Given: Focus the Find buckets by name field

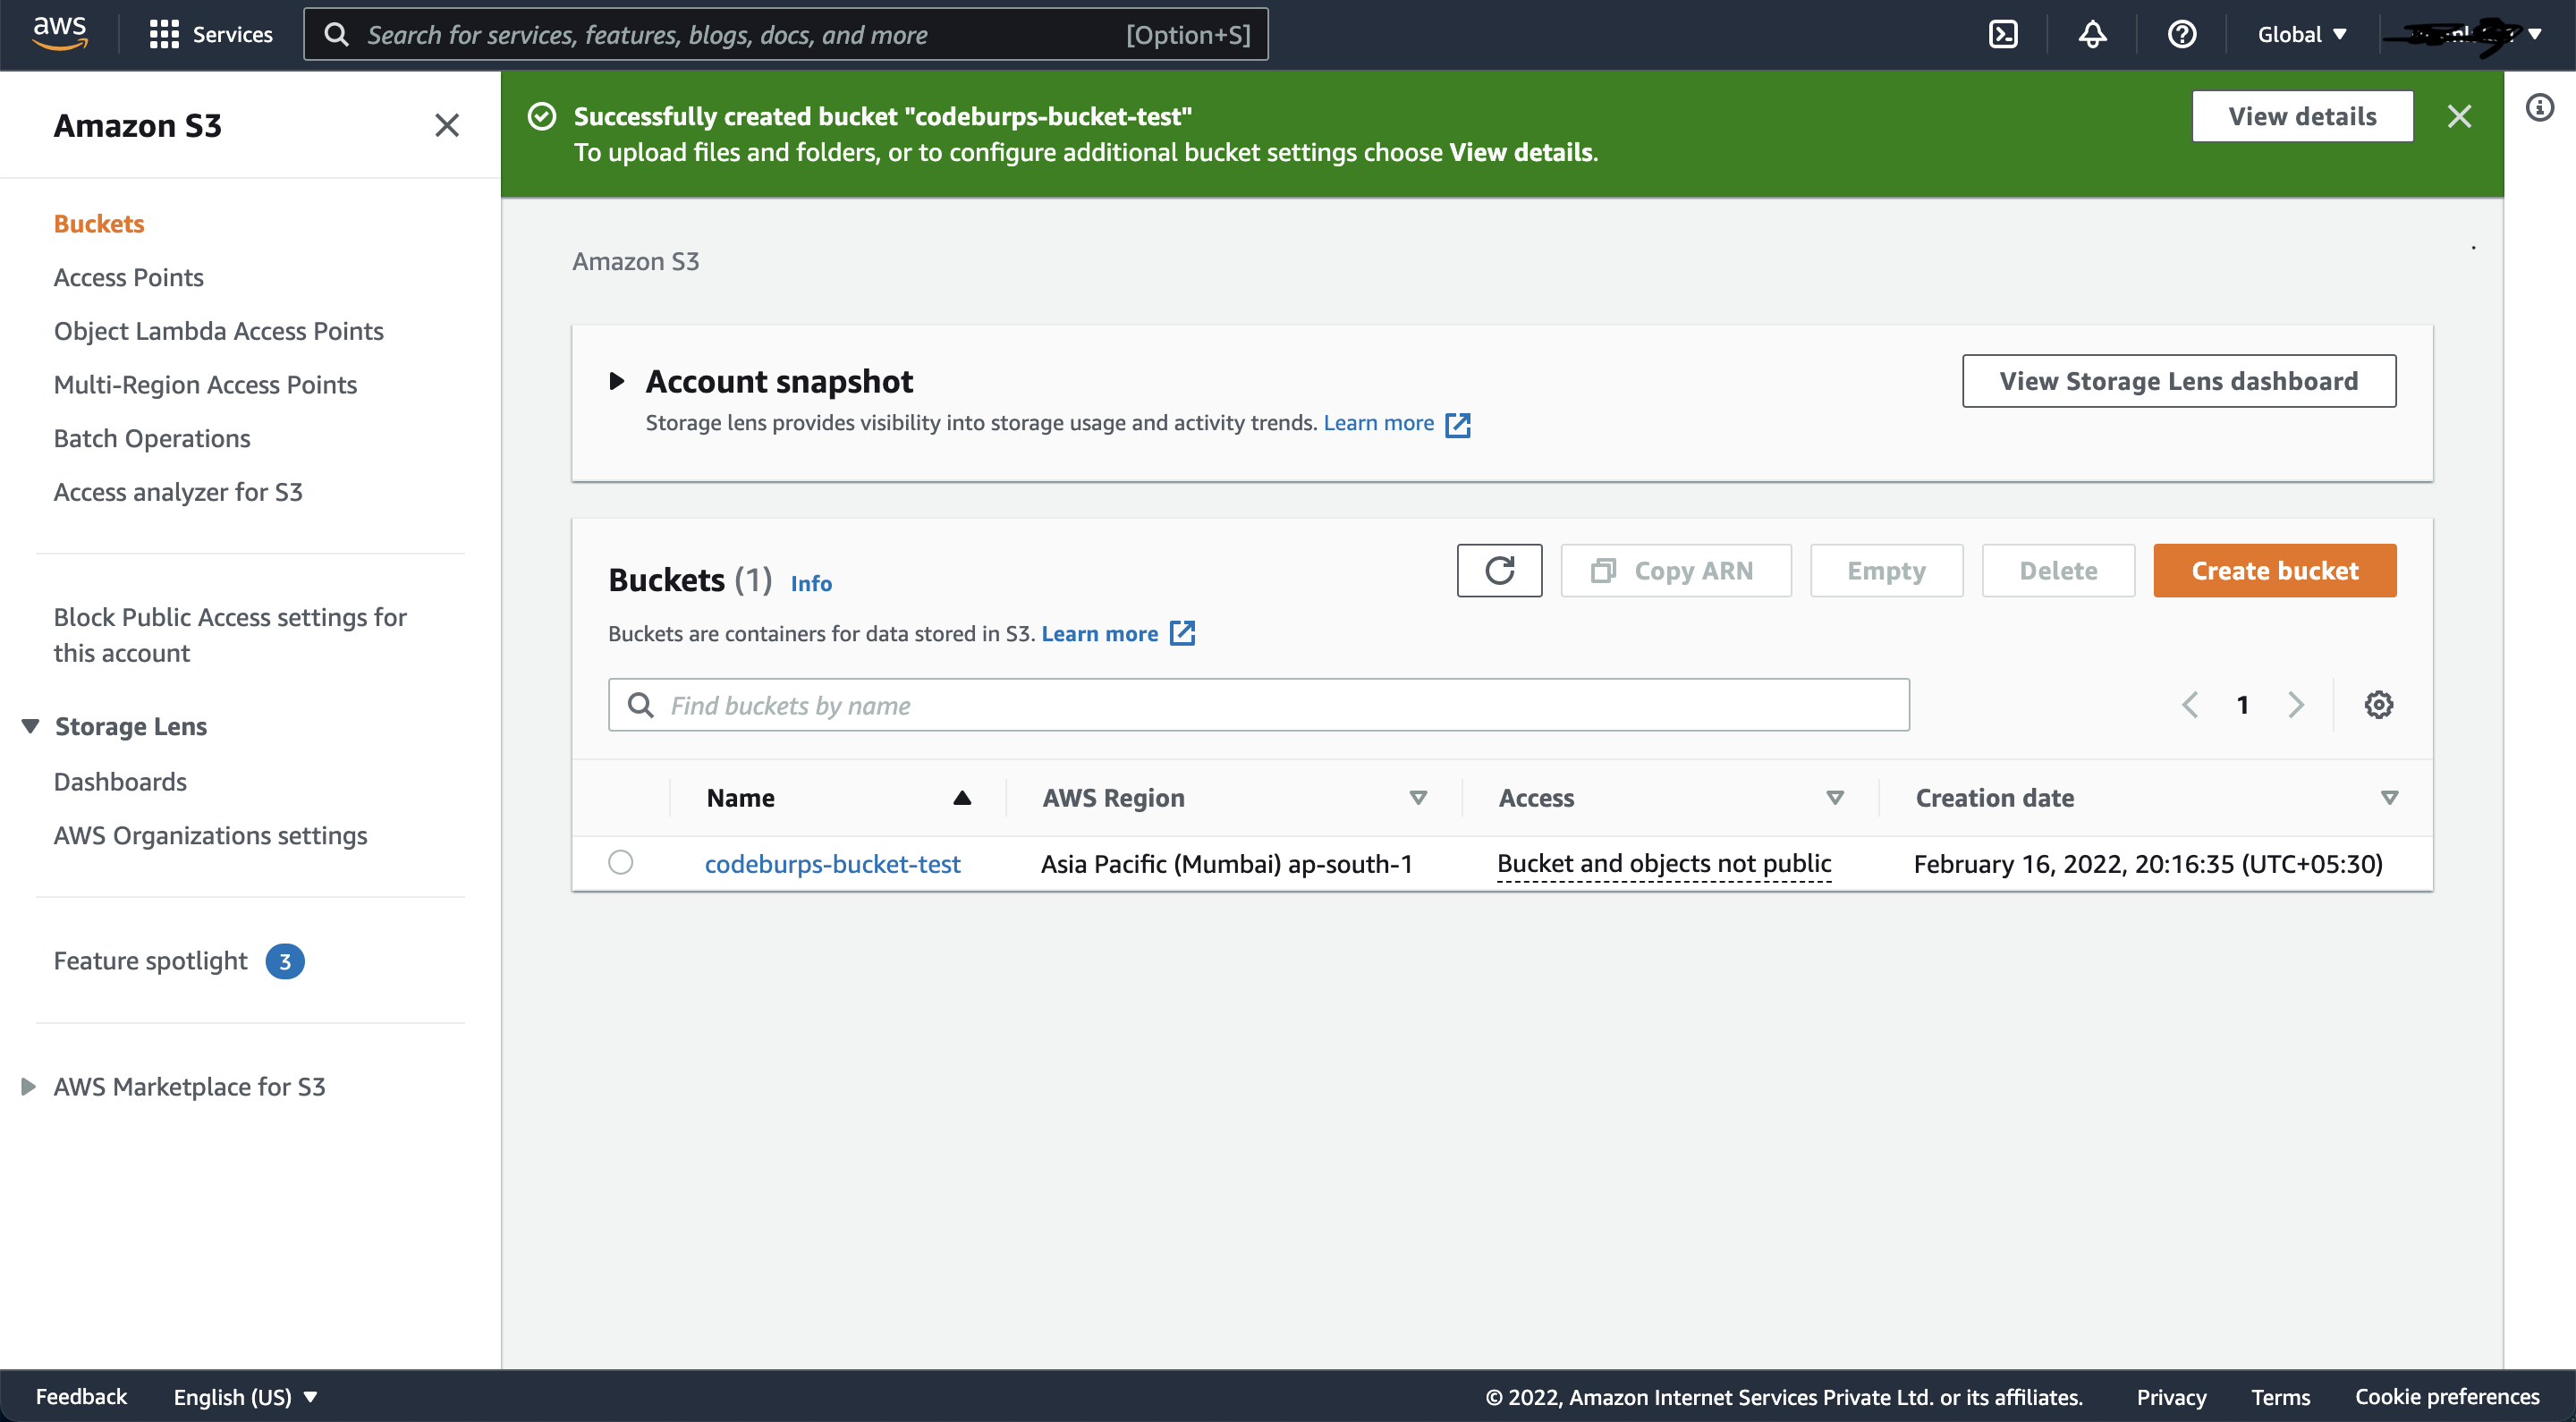Looking at the screenshot, I should click(1258, 705).
